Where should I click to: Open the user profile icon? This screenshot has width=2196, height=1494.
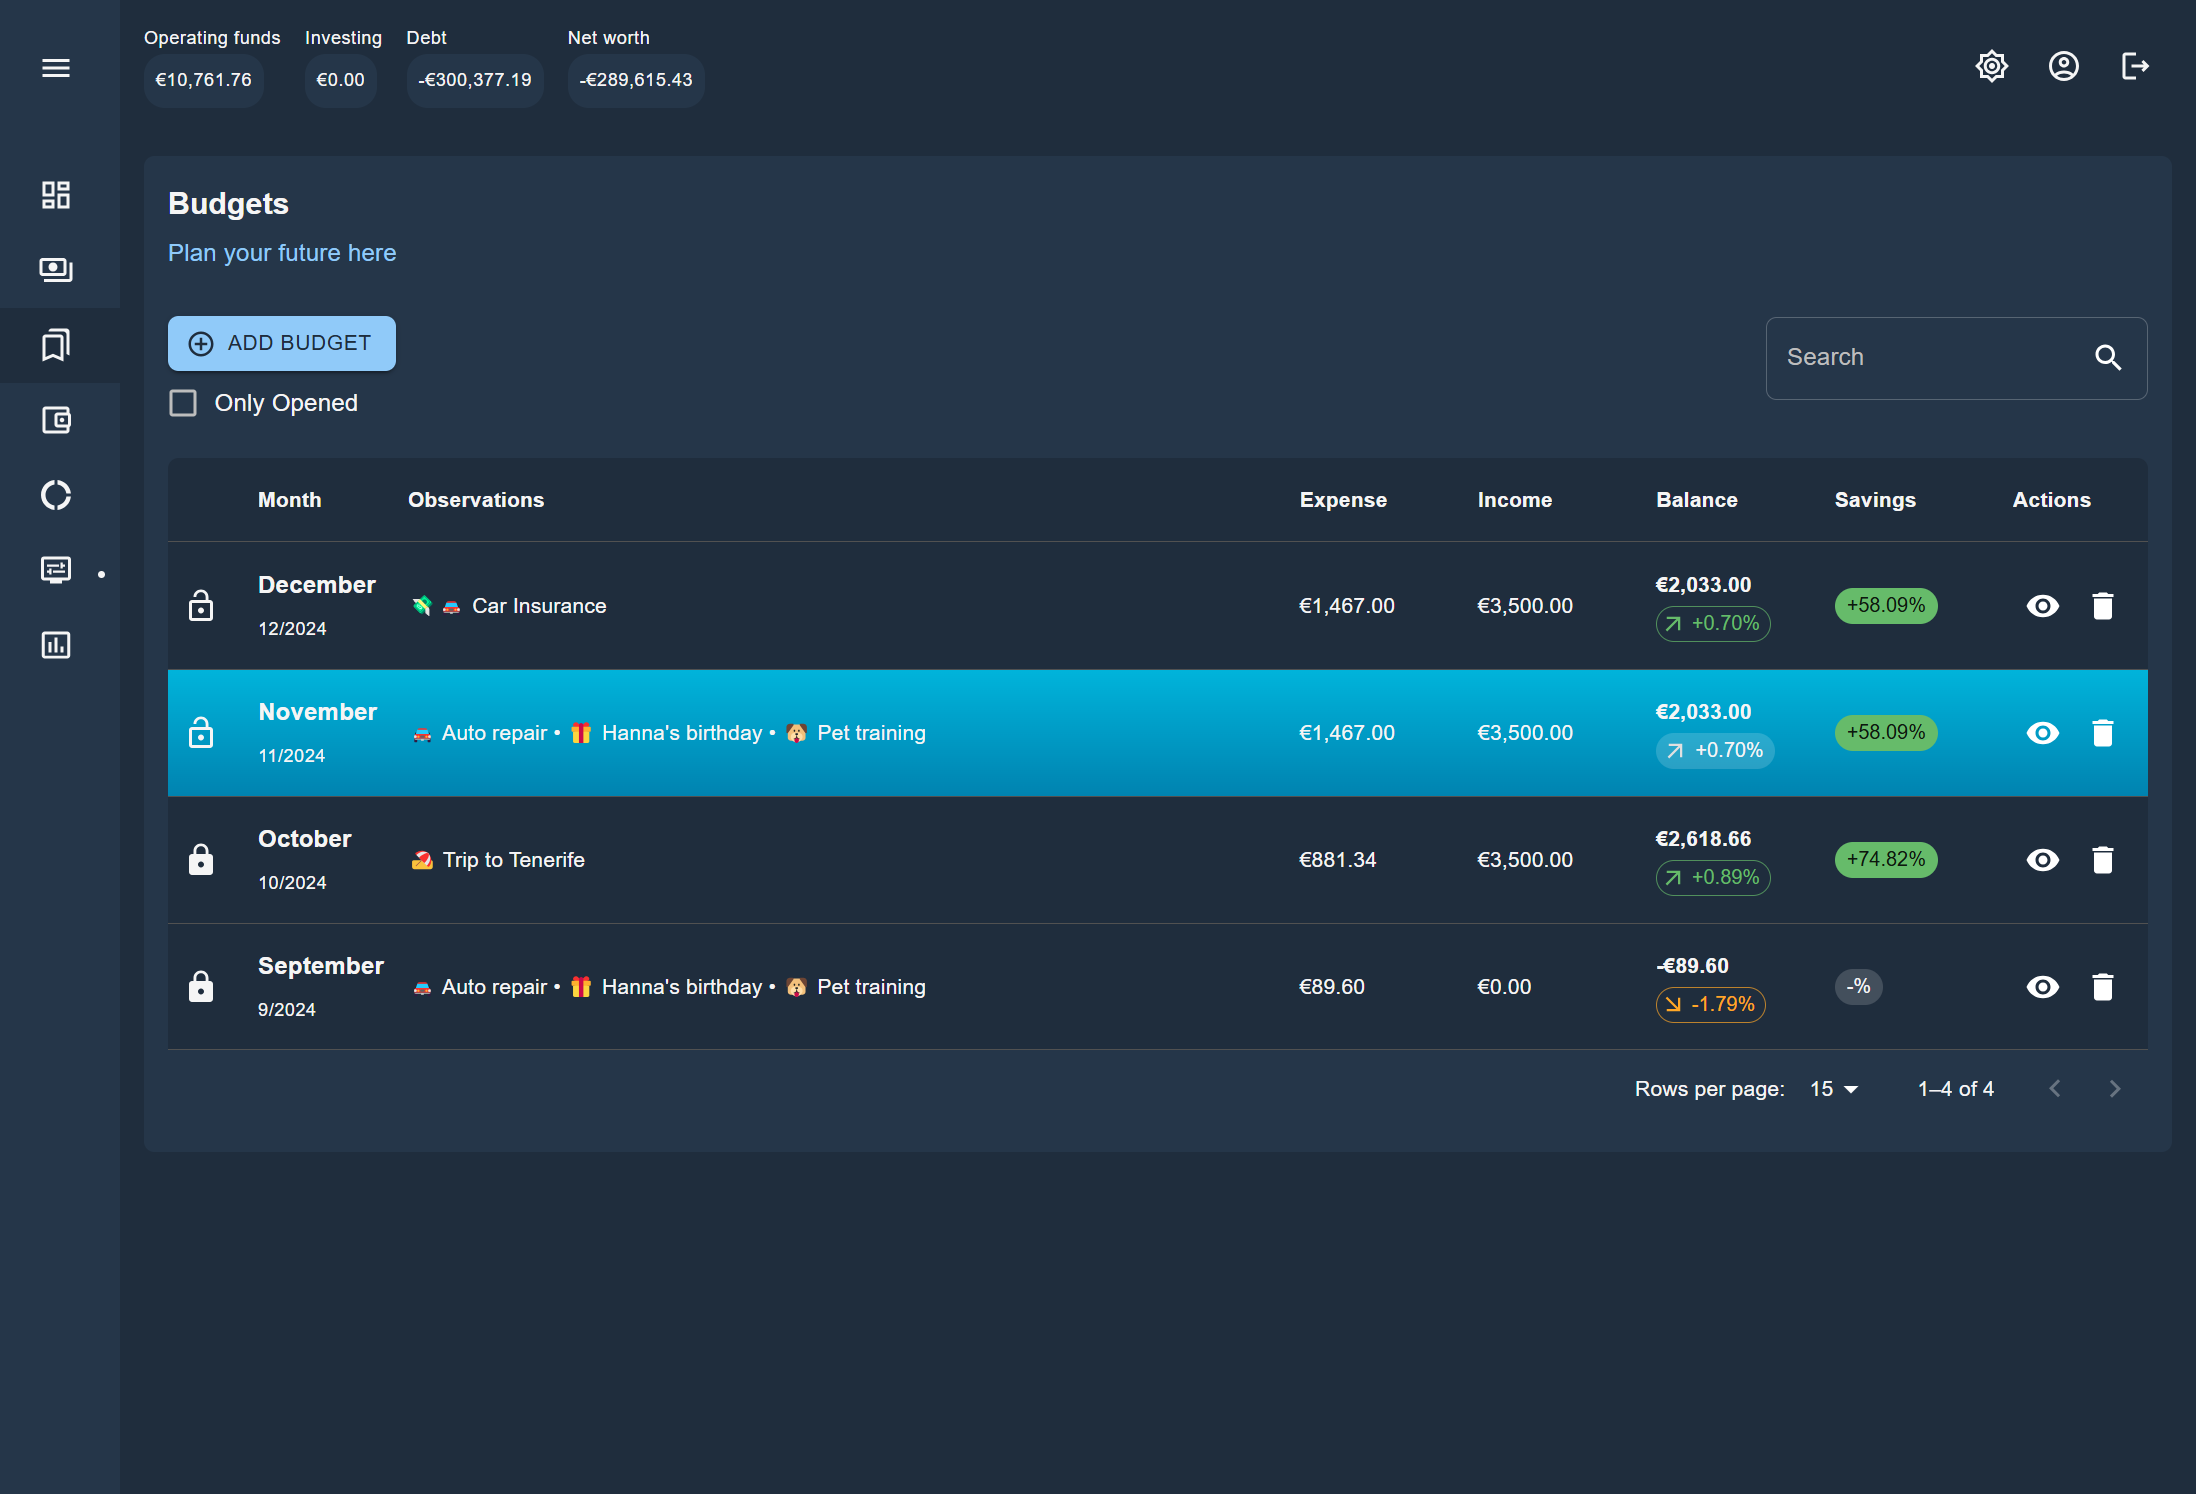(x=2063, y=67)
